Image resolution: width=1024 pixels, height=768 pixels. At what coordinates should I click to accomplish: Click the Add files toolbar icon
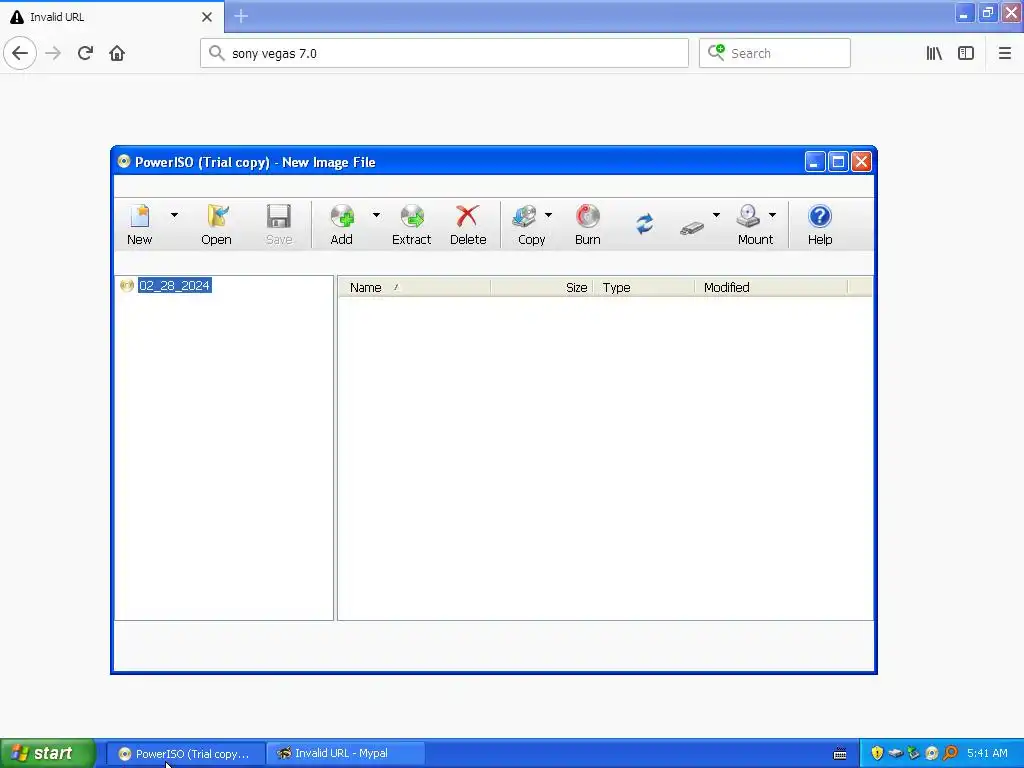[342, 217]
